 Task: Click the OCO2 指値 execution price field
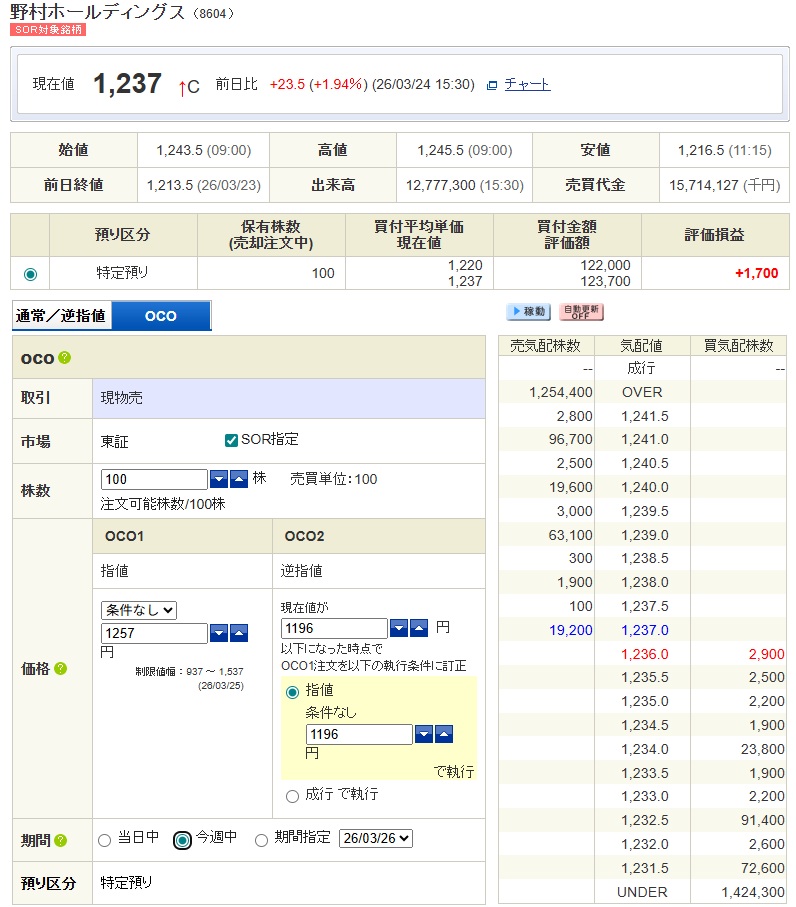[359, 734]
